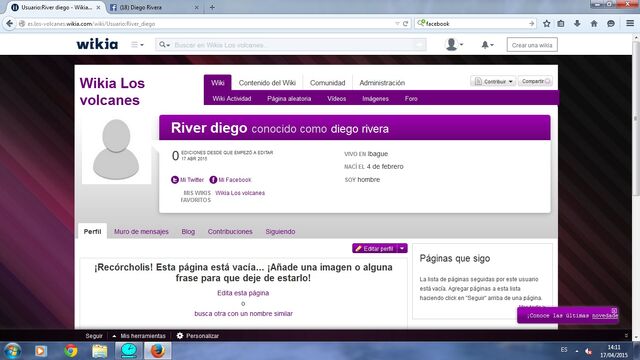Open the bookmarks list icon

(561, 24)
